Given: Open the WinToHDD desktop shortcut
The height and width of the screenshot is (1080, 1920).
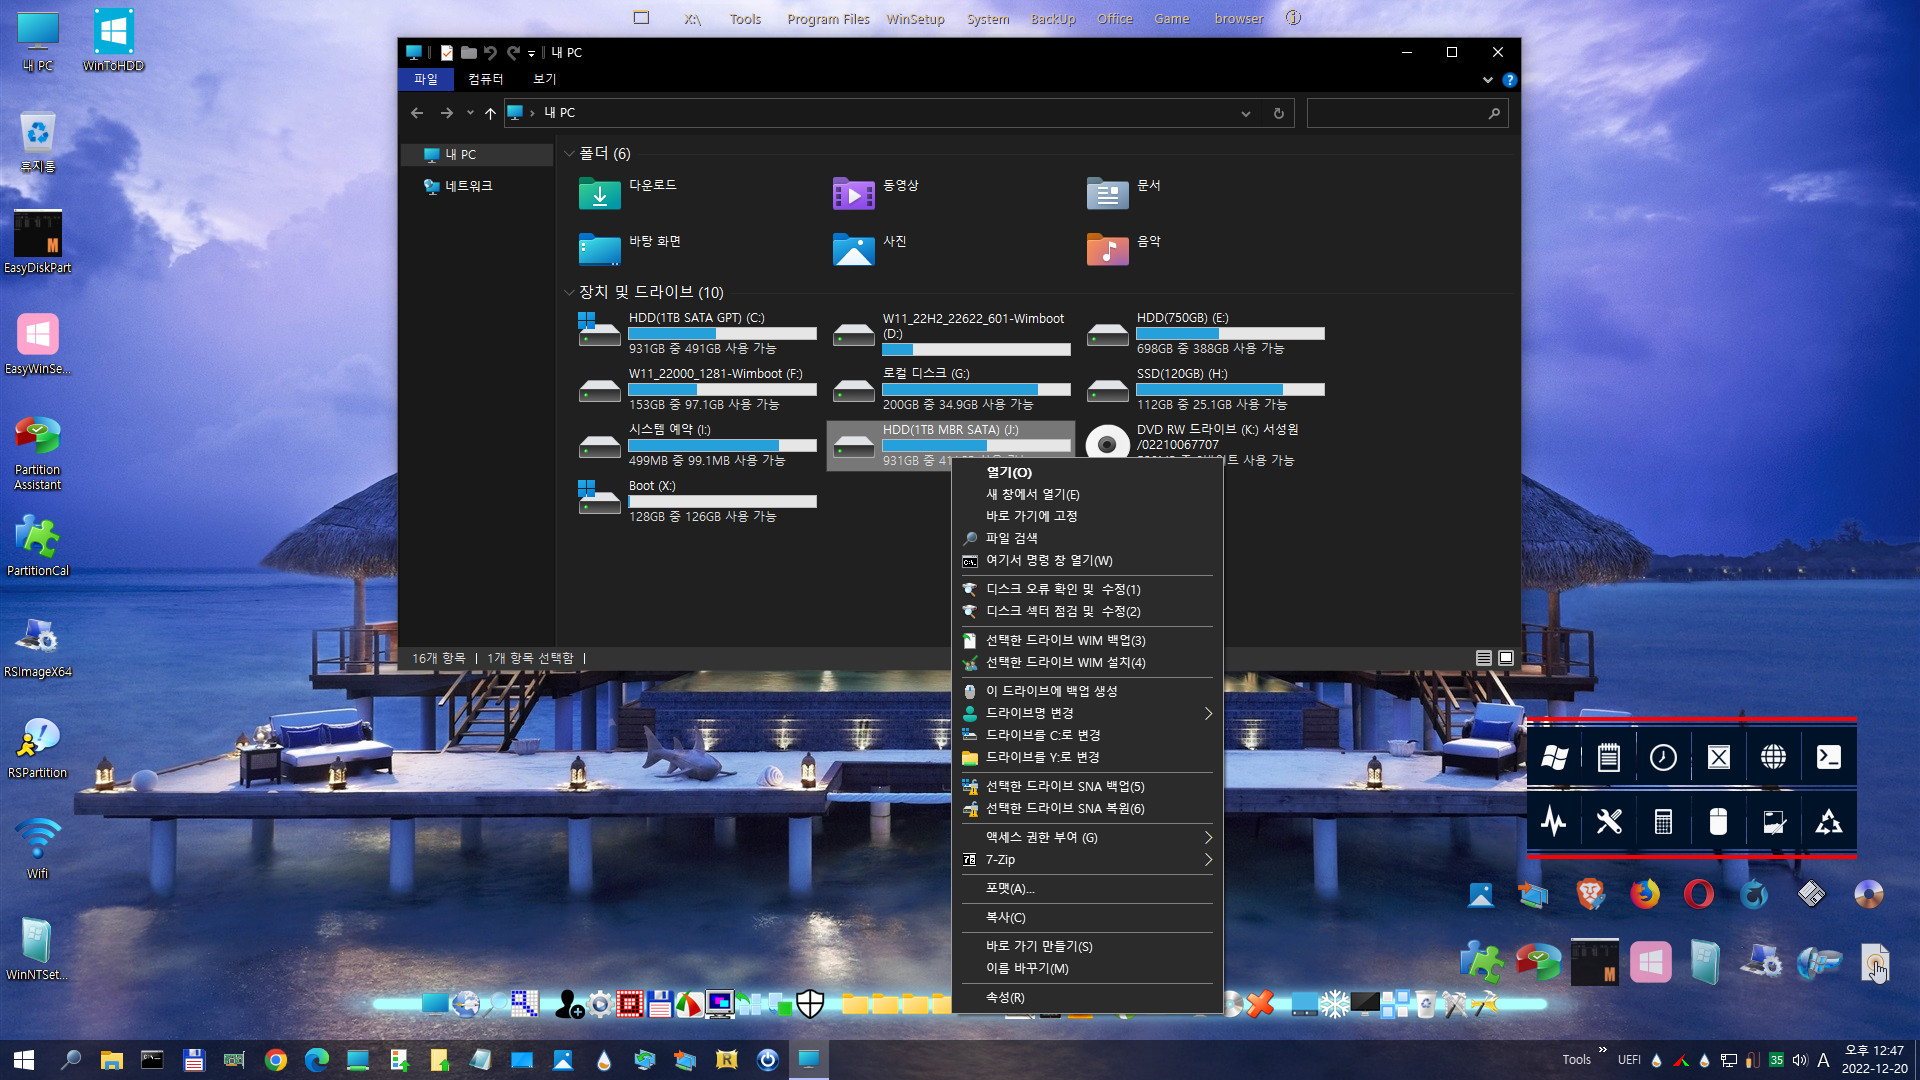Looking at the screenshot, I should [113, 40].
